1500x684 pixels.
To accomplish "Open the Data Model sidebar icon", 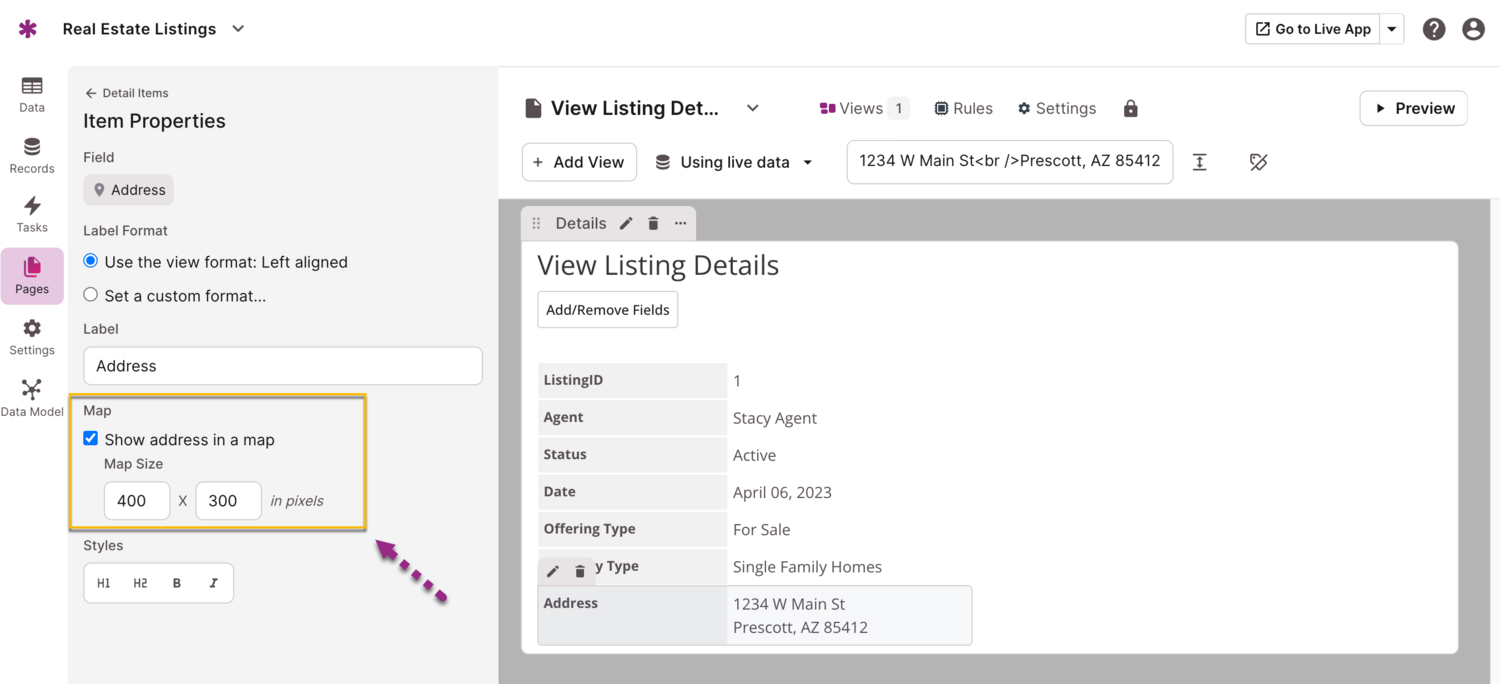I will (x=32, y=397).
